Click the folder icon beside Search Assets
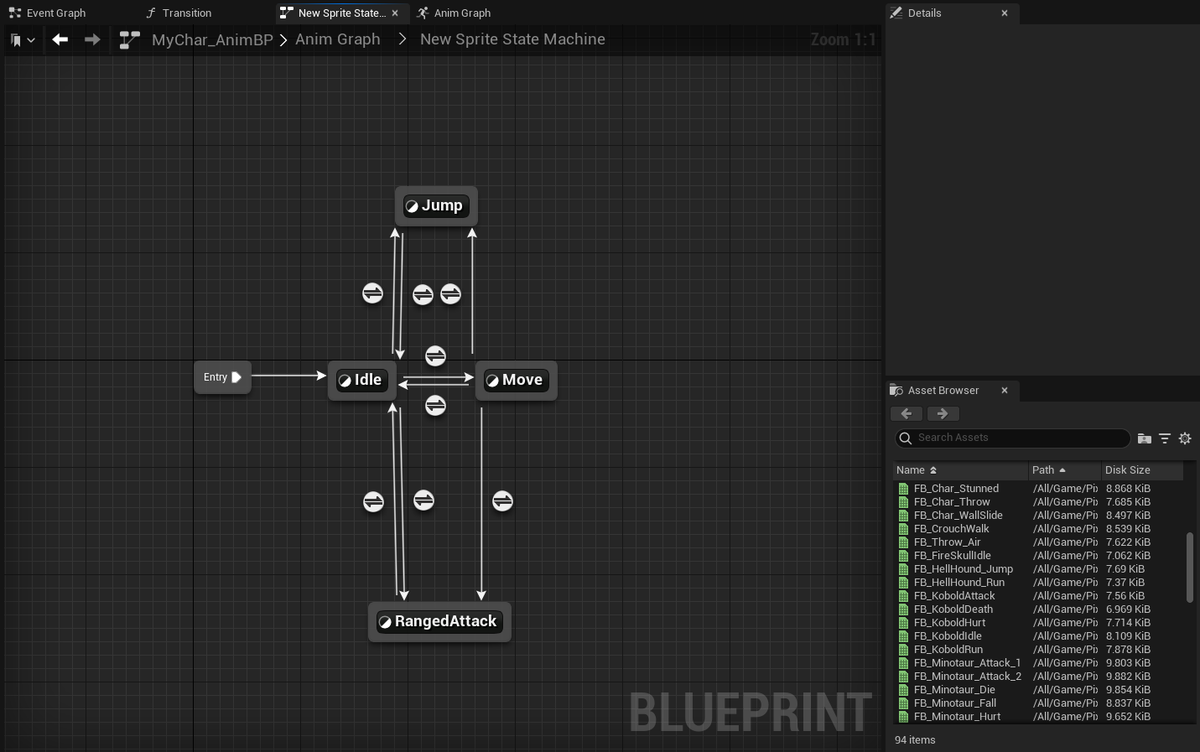The width and height of the screenshot is (1200, 752). click(1144, 438)
